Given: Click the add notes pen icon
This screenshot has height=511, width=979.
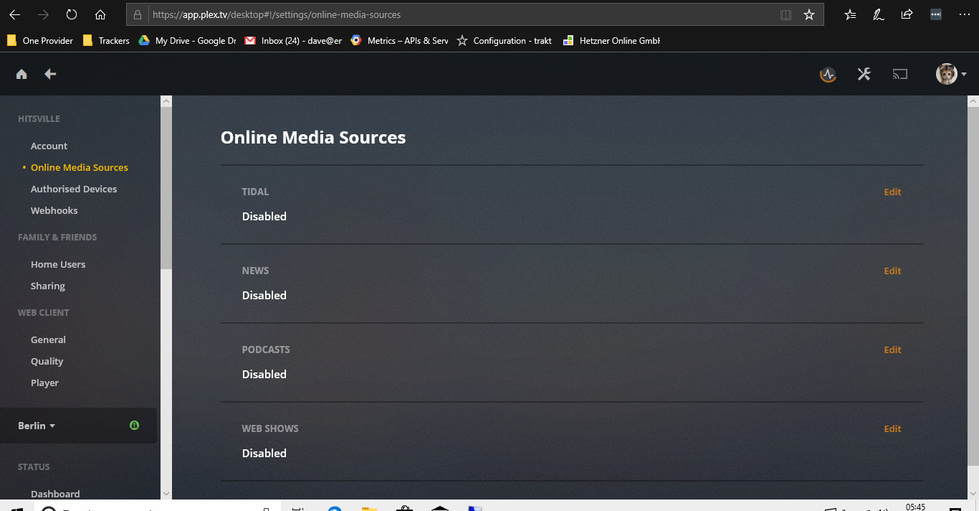Looking at the screenshot, I should point(878,14).
